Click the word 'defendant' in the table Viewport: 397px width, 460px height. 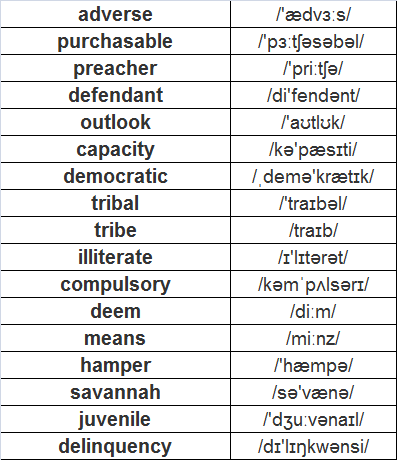click(x=115, y=95)
